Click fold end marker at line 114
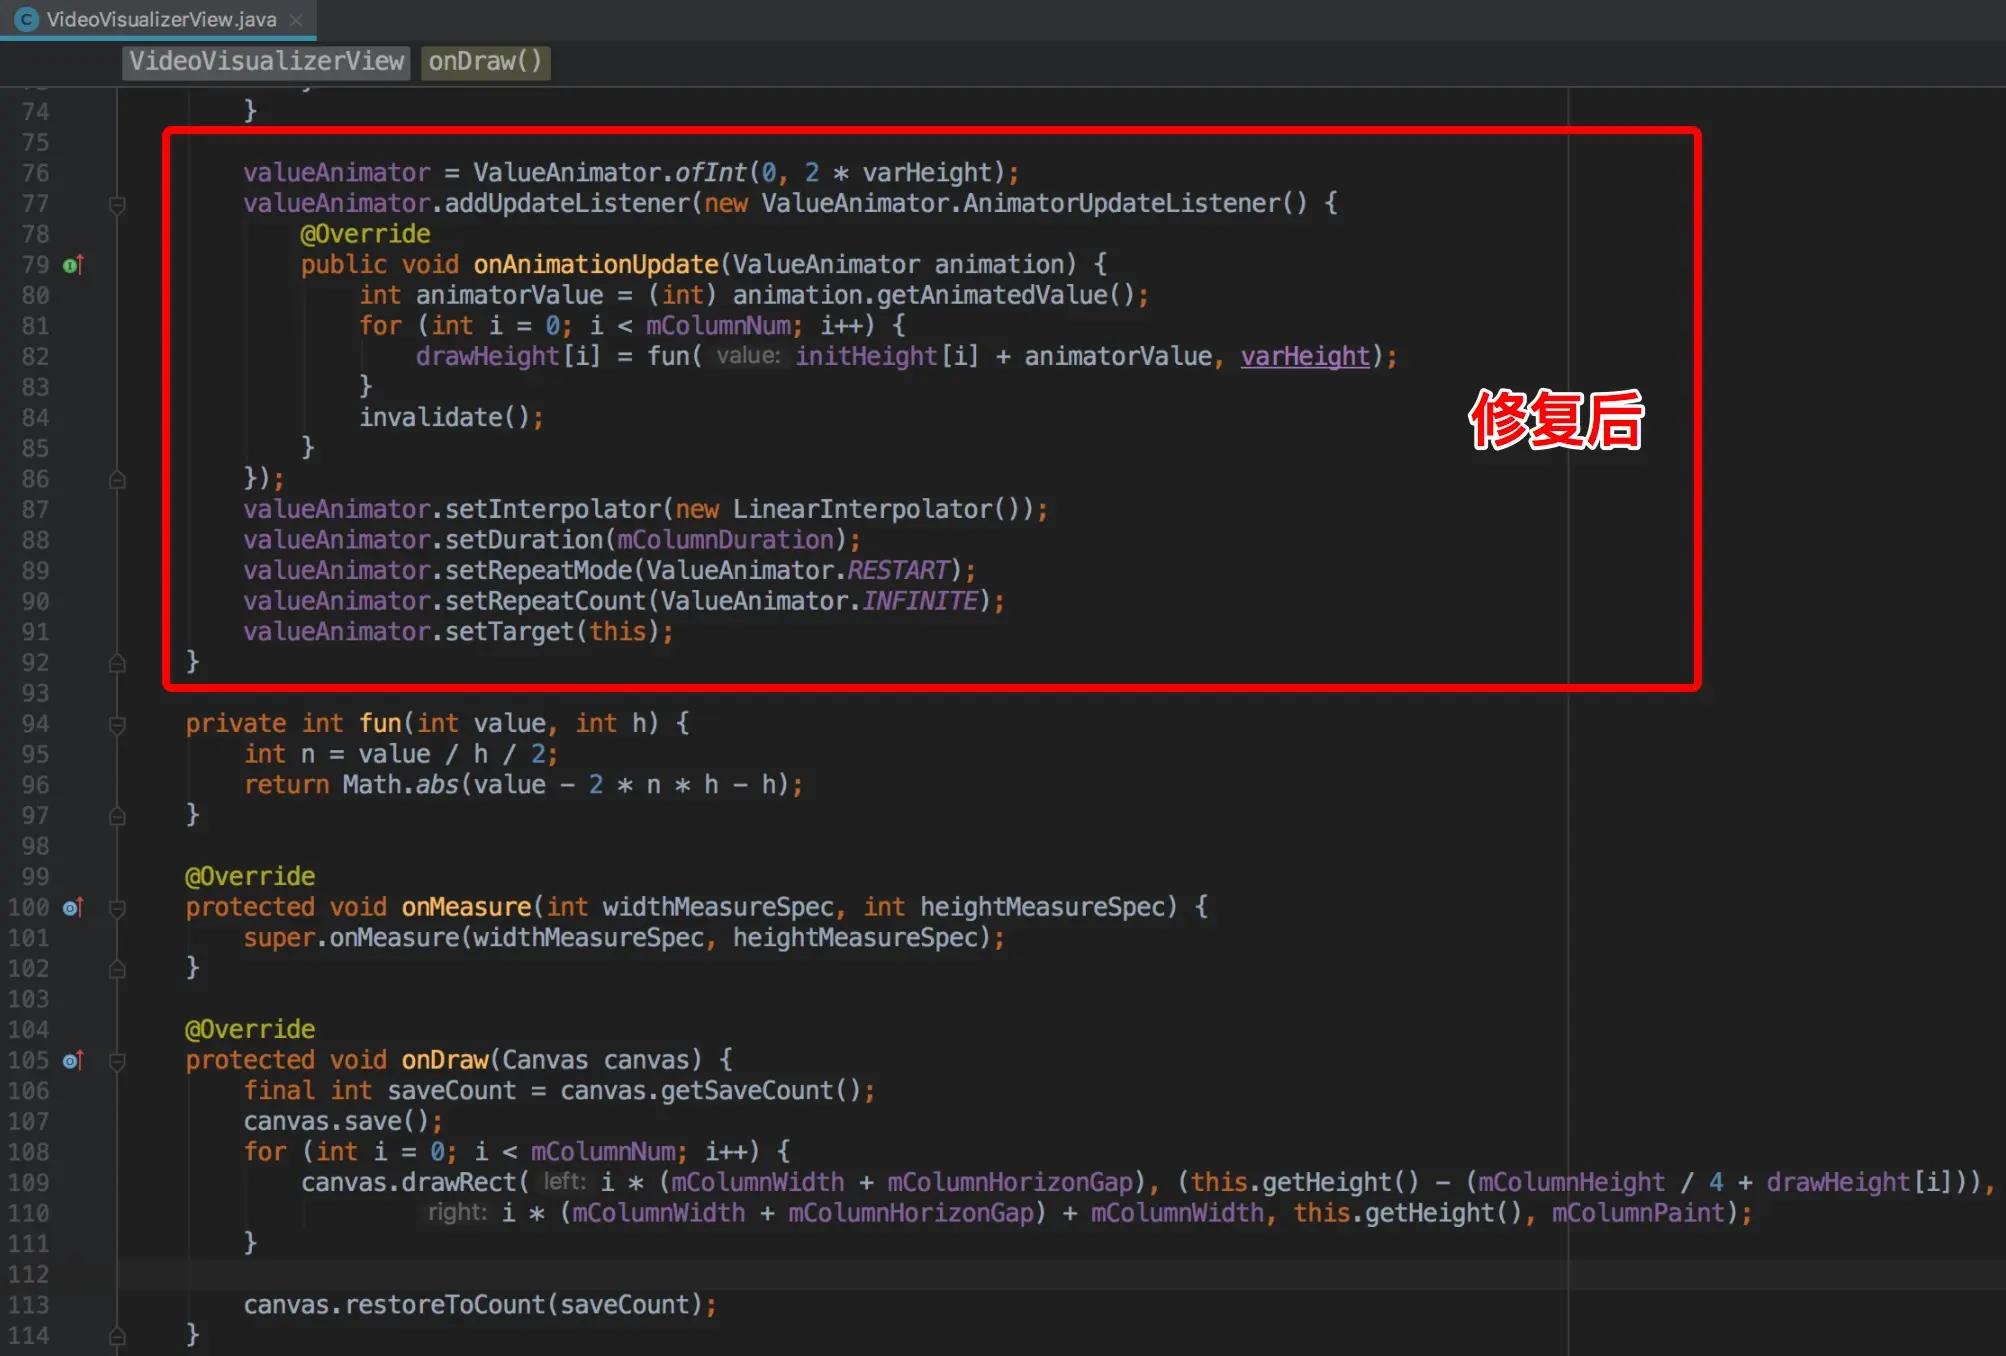The image size is (2006, 1356). (117, 1336)
